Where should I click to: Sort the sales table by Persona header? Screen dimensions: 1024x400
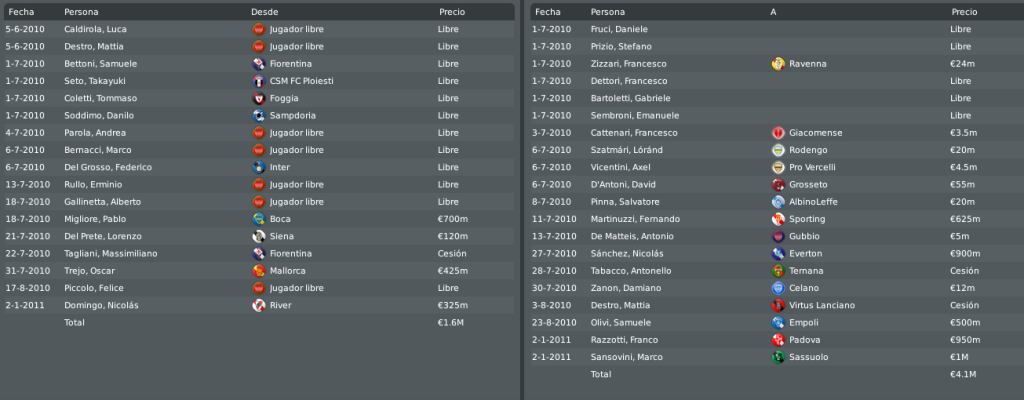(607, 12)
